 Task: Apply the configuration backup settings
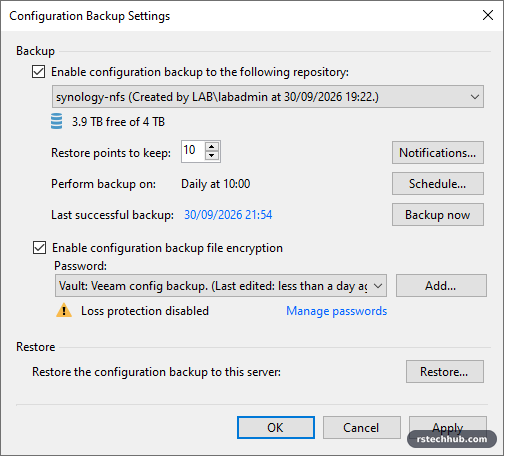coord(448,427)
